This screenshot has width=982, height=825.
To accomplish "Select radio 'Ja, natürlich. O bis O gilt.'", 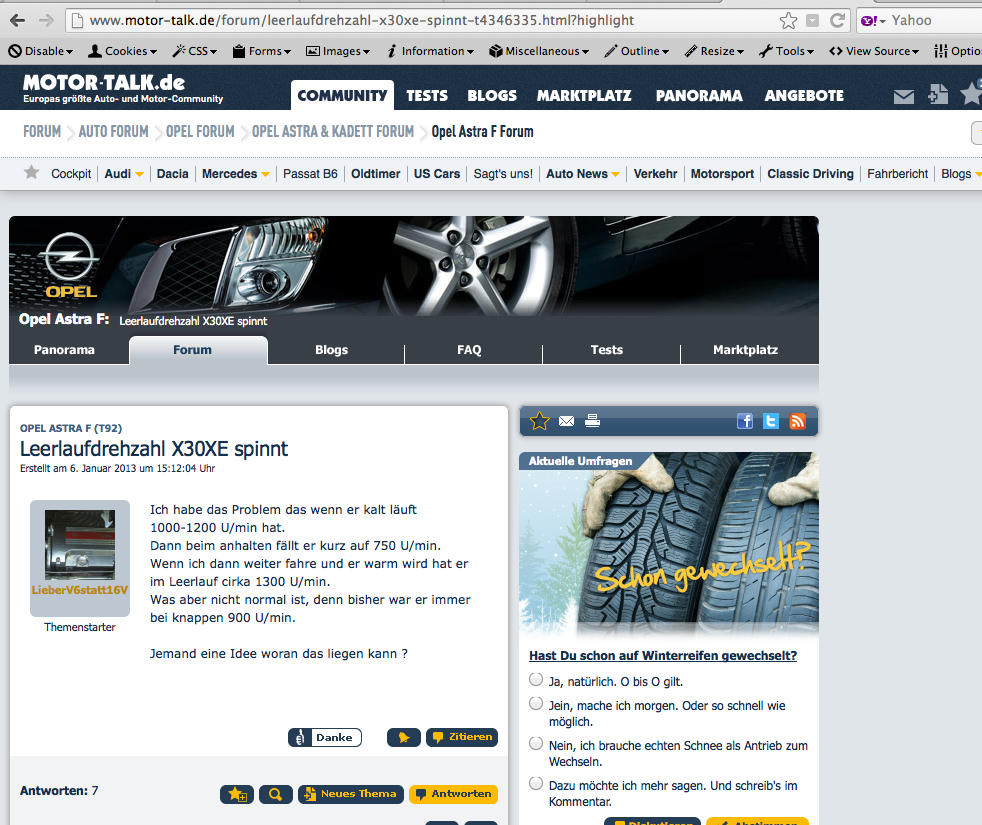I will click(x=535, y=679).
